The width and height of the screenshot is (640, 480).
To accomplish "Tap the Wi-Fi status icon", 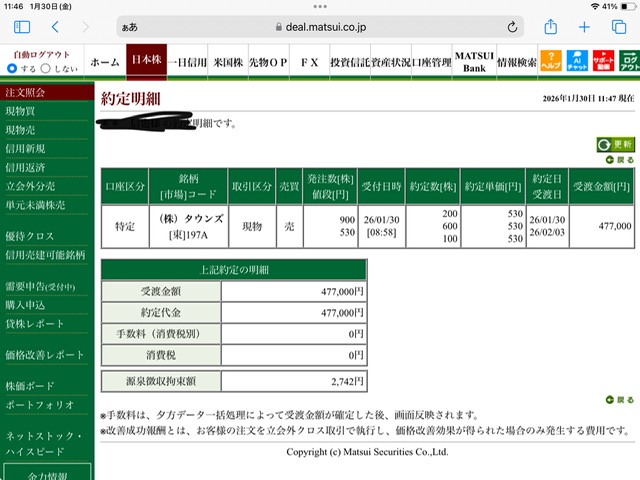I will click(x=595, y=6).
